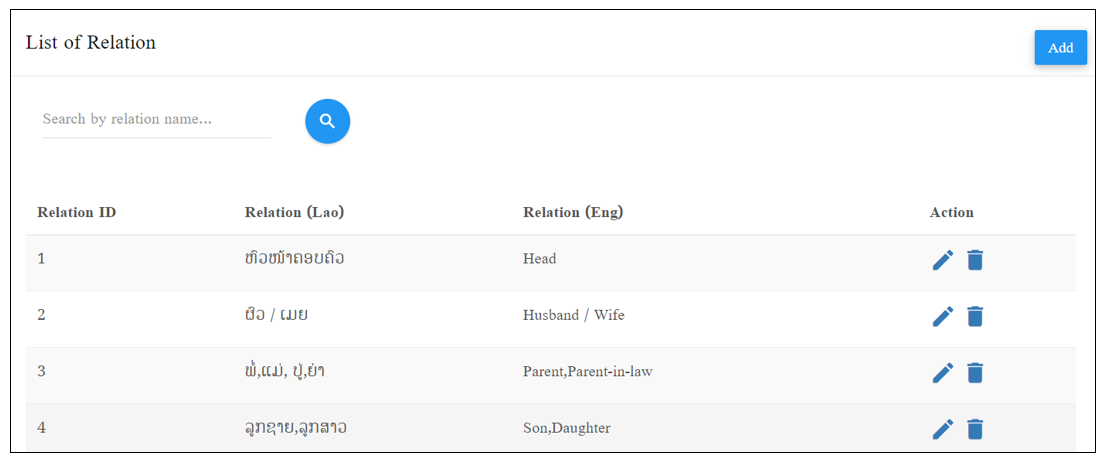Image resolution: width=1106 pixels, height=464 pixels.
Task: Delete the Head relation row
Action: (x=975, y=260)
